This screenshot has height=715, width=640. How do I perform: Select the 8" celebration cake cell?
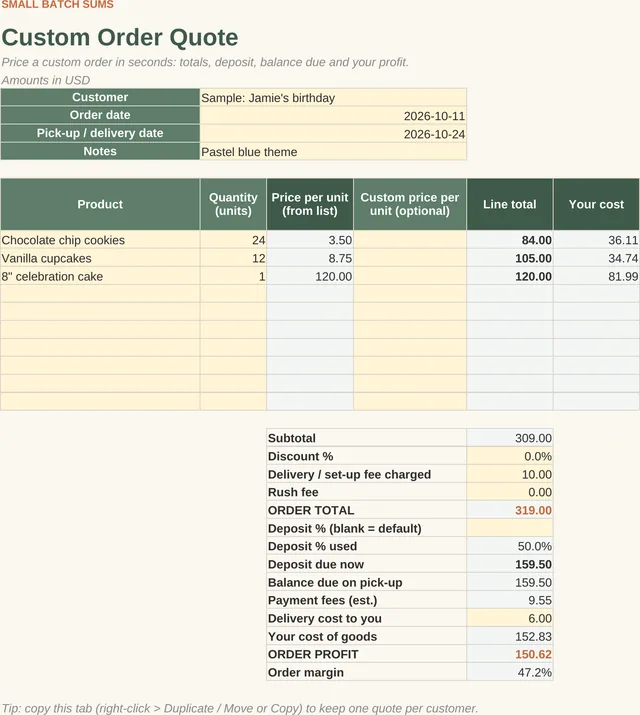tap(100, 276)
